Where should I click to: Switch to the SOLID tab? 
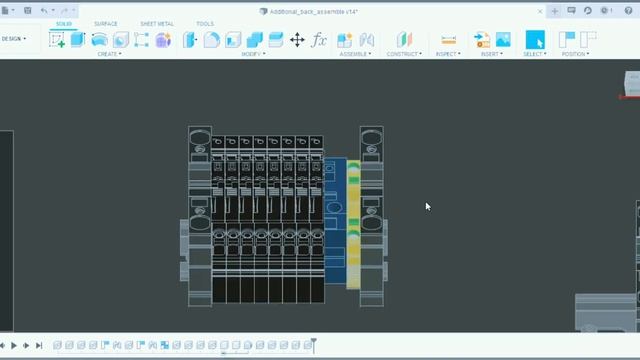[64, 24]
